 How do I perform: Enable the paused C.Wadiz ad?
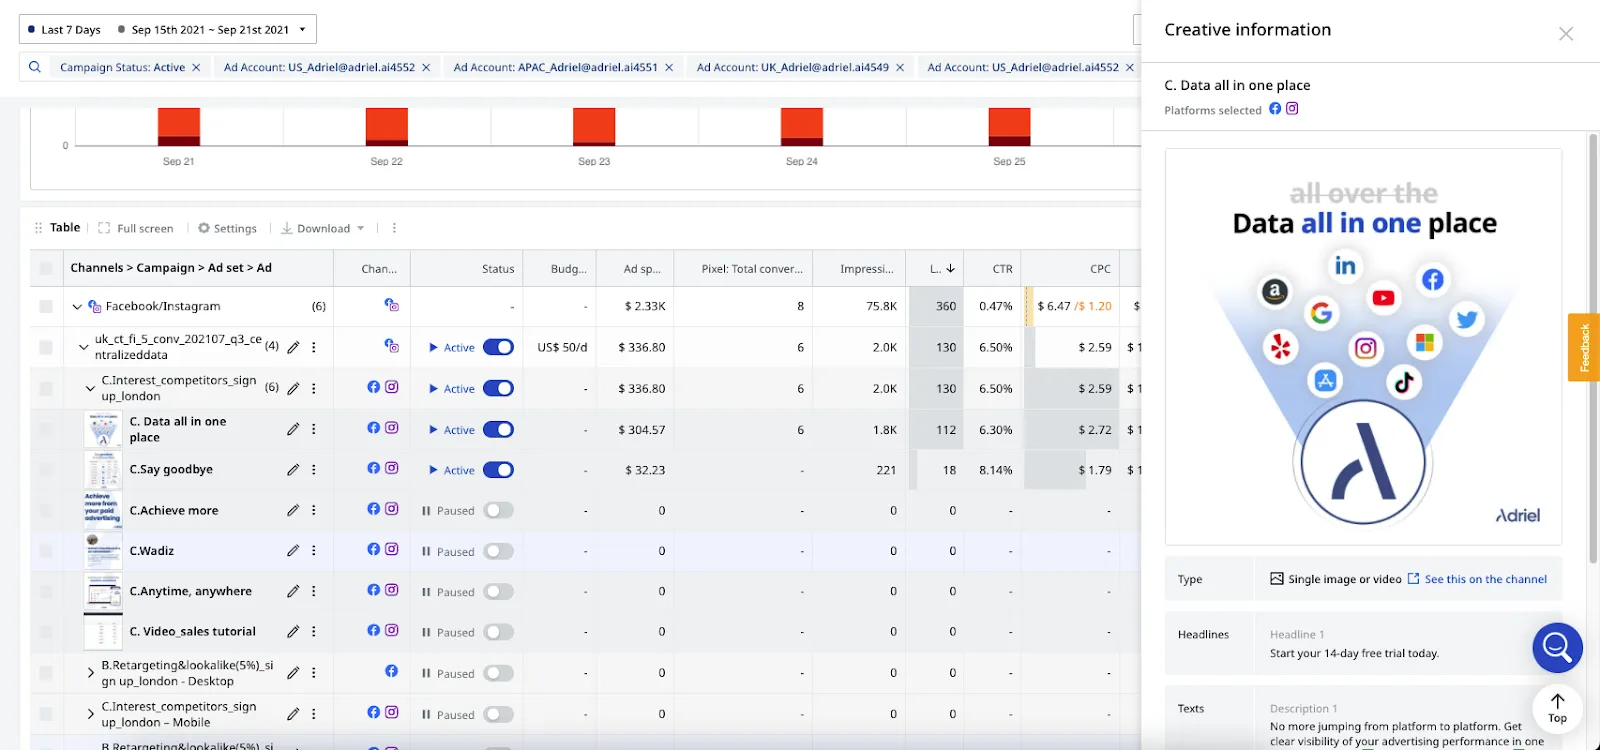498,551
